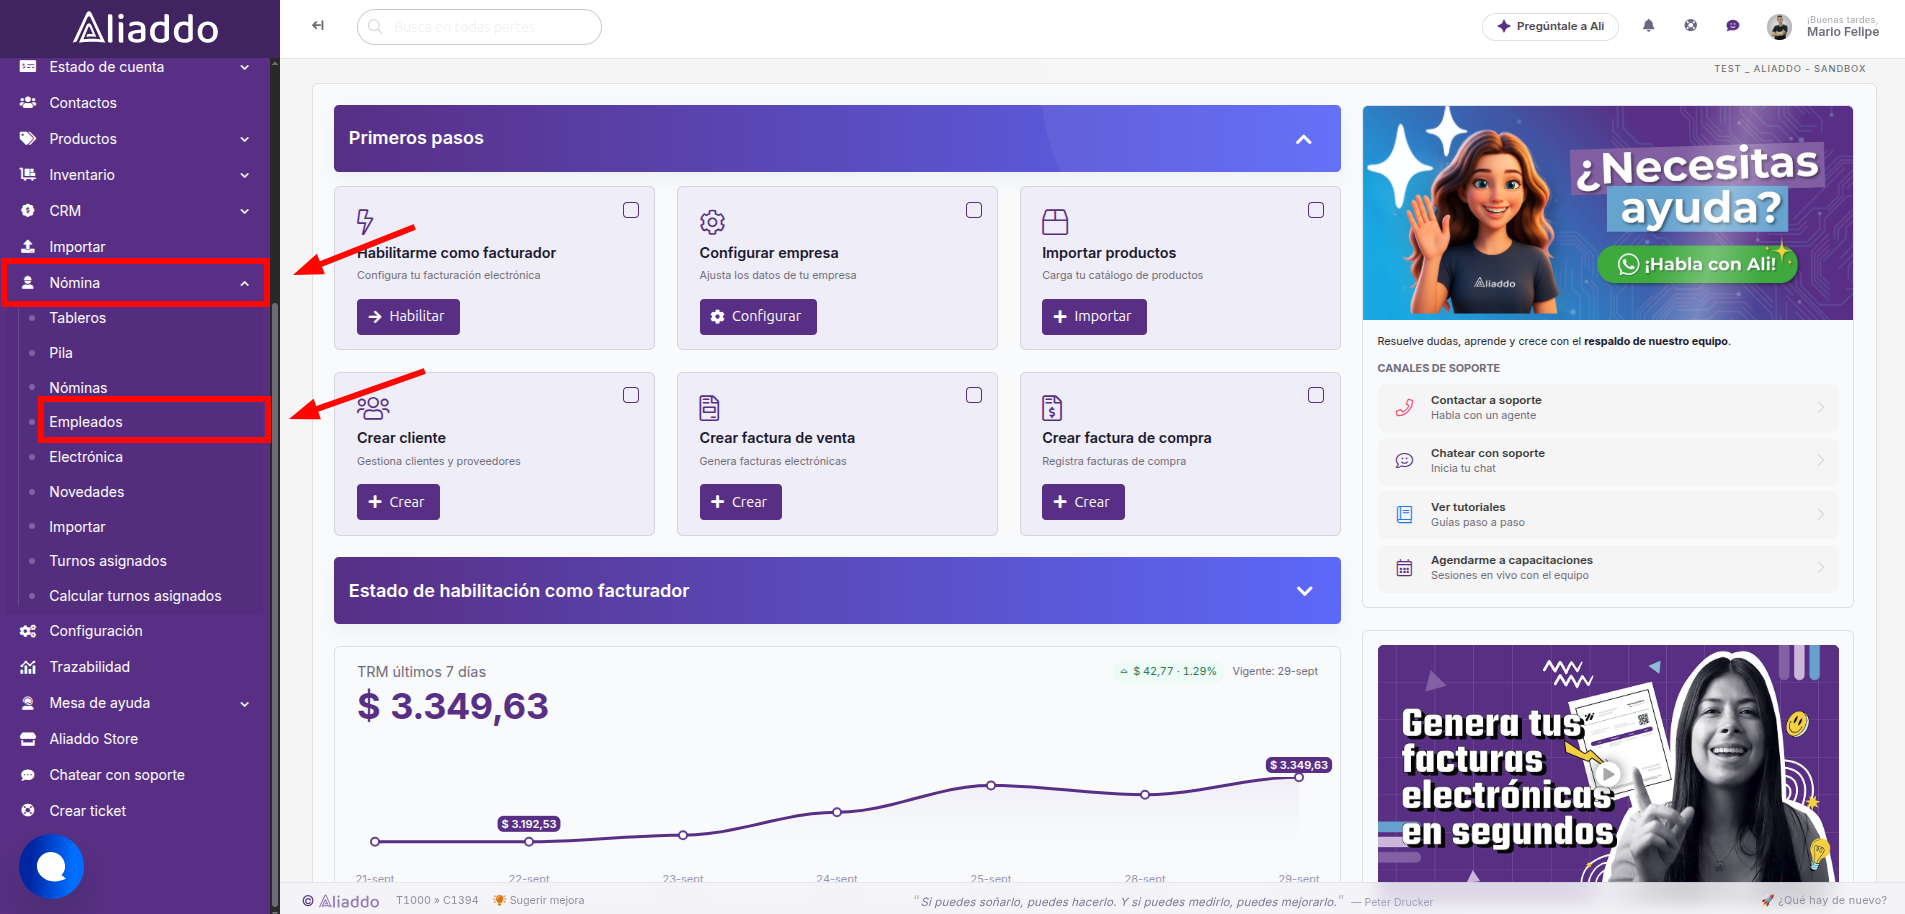The image size is (1905, 914).
Task: Open the floating blue chat widget
Action: (x=51, y=866)
